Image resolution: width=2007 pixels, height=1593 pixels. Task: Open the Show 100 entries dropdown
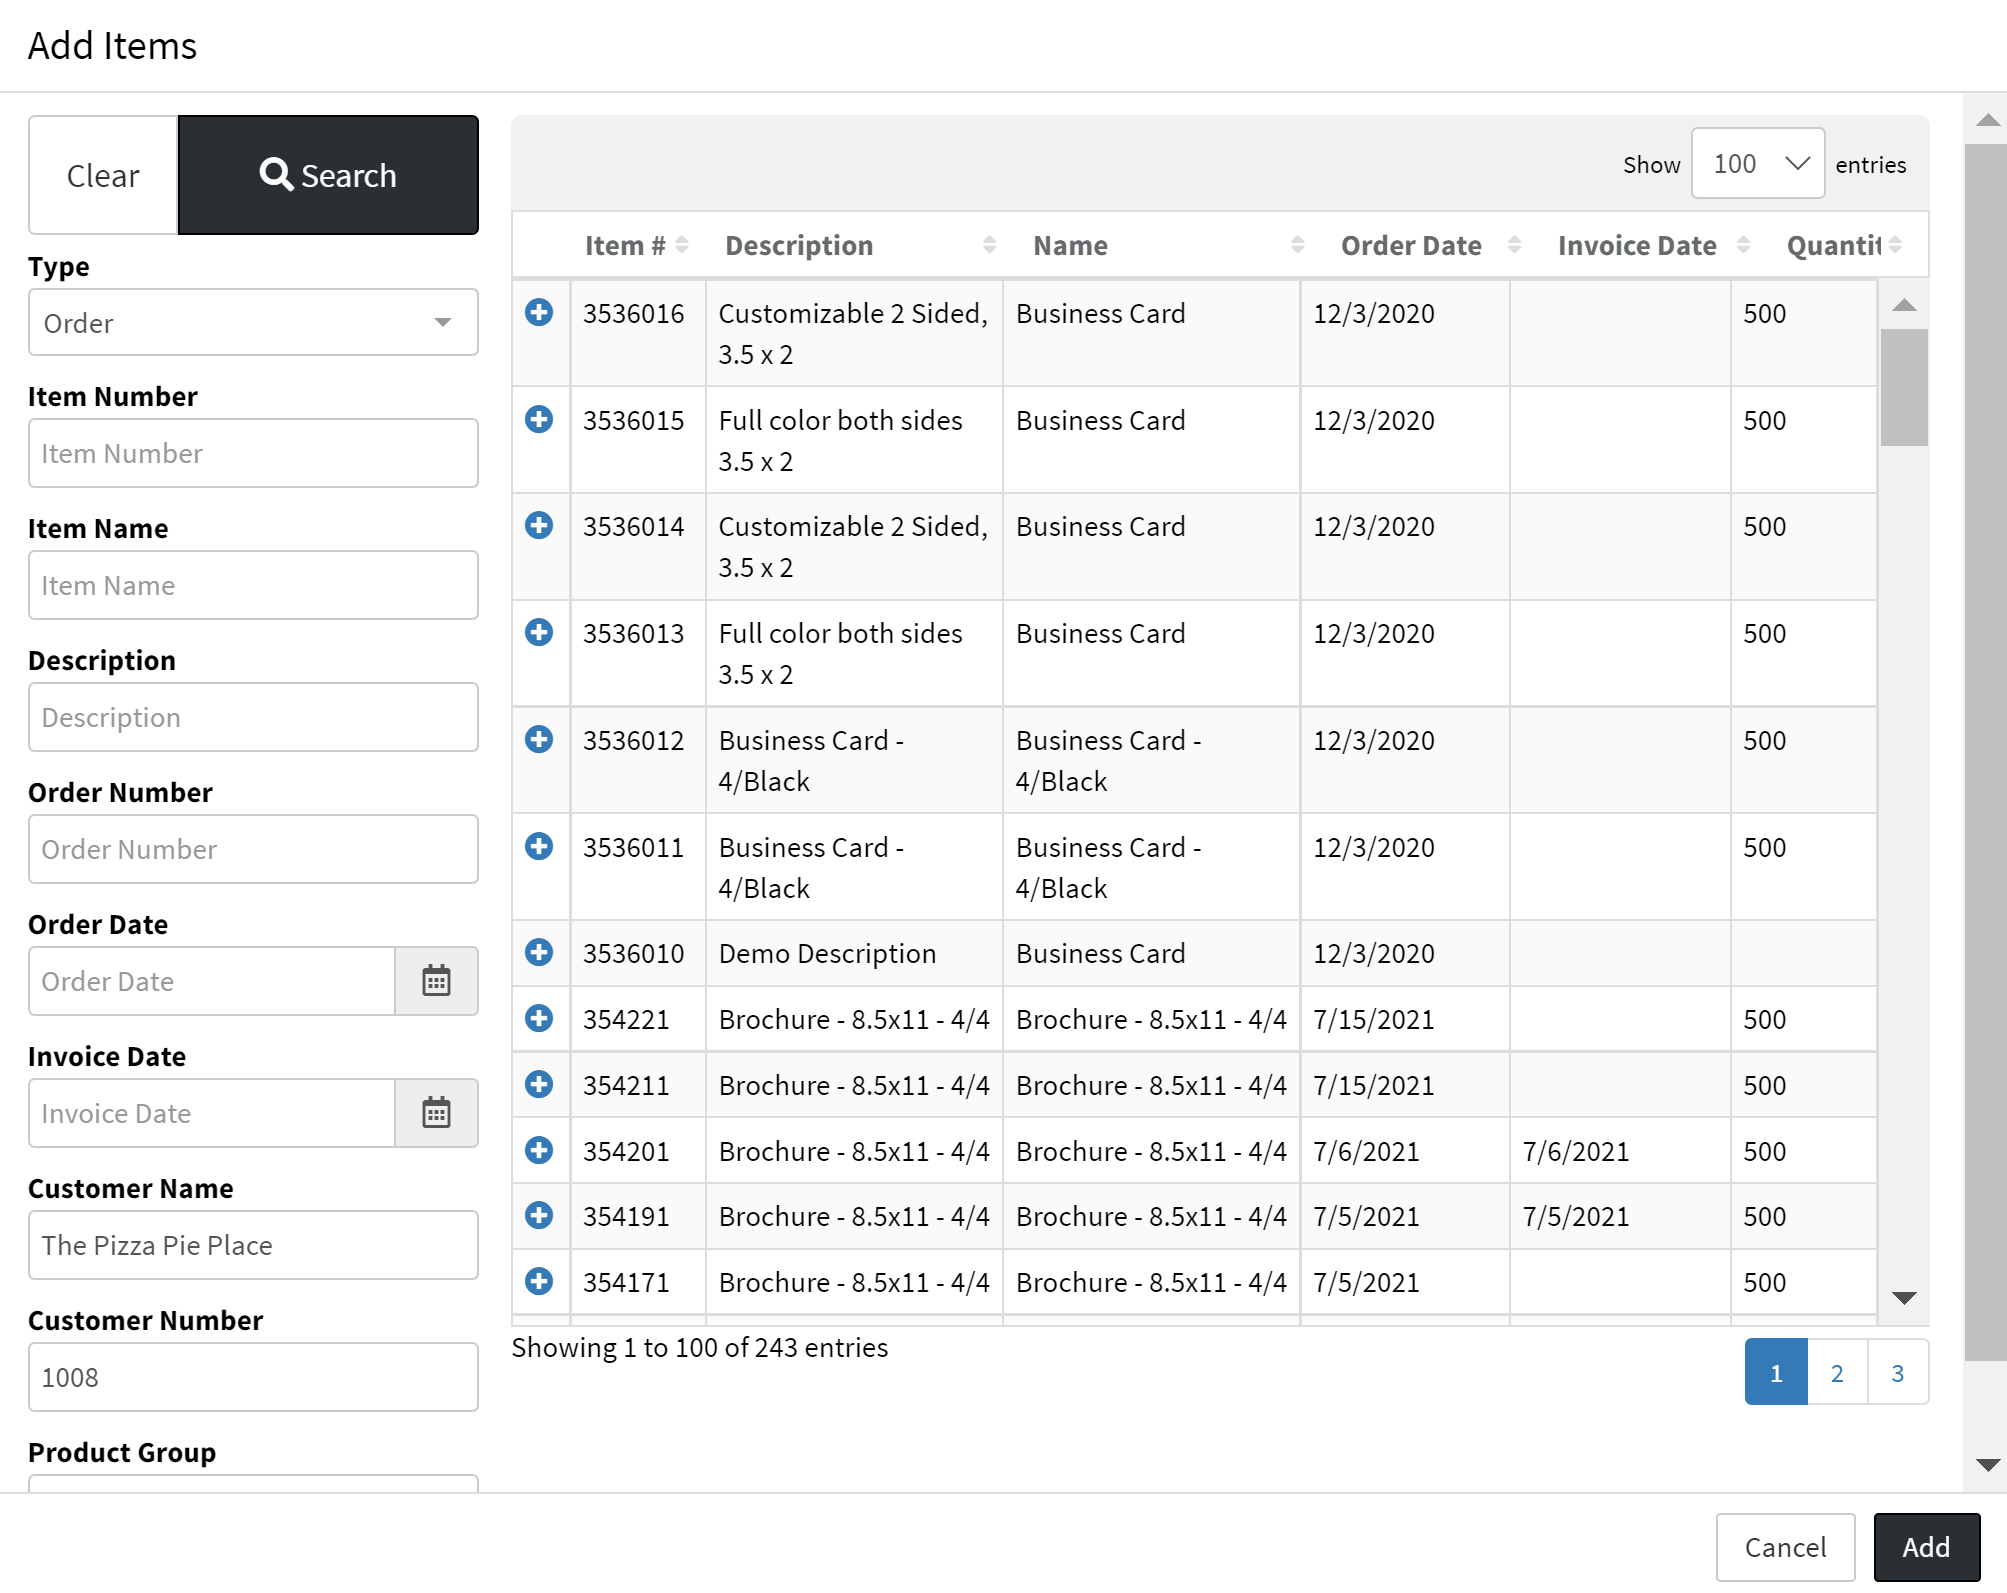(1757, 164)
